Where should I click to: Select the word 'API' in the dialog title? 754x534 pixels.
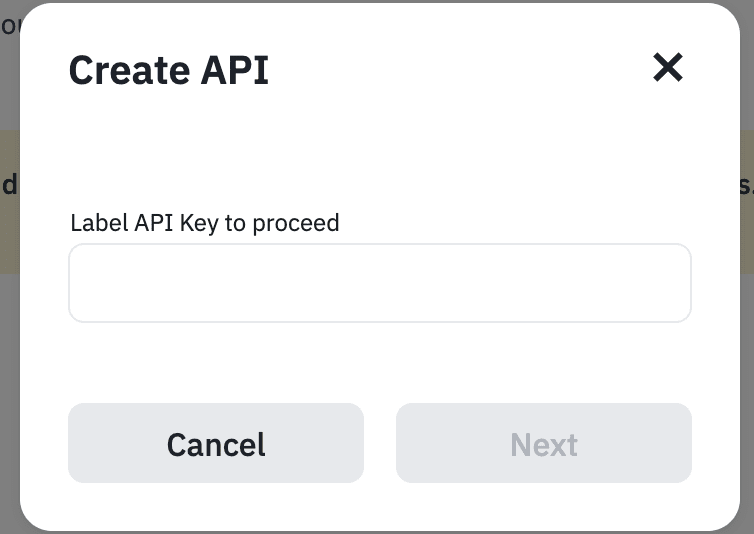pyautogui.click(x=232, y=70)
